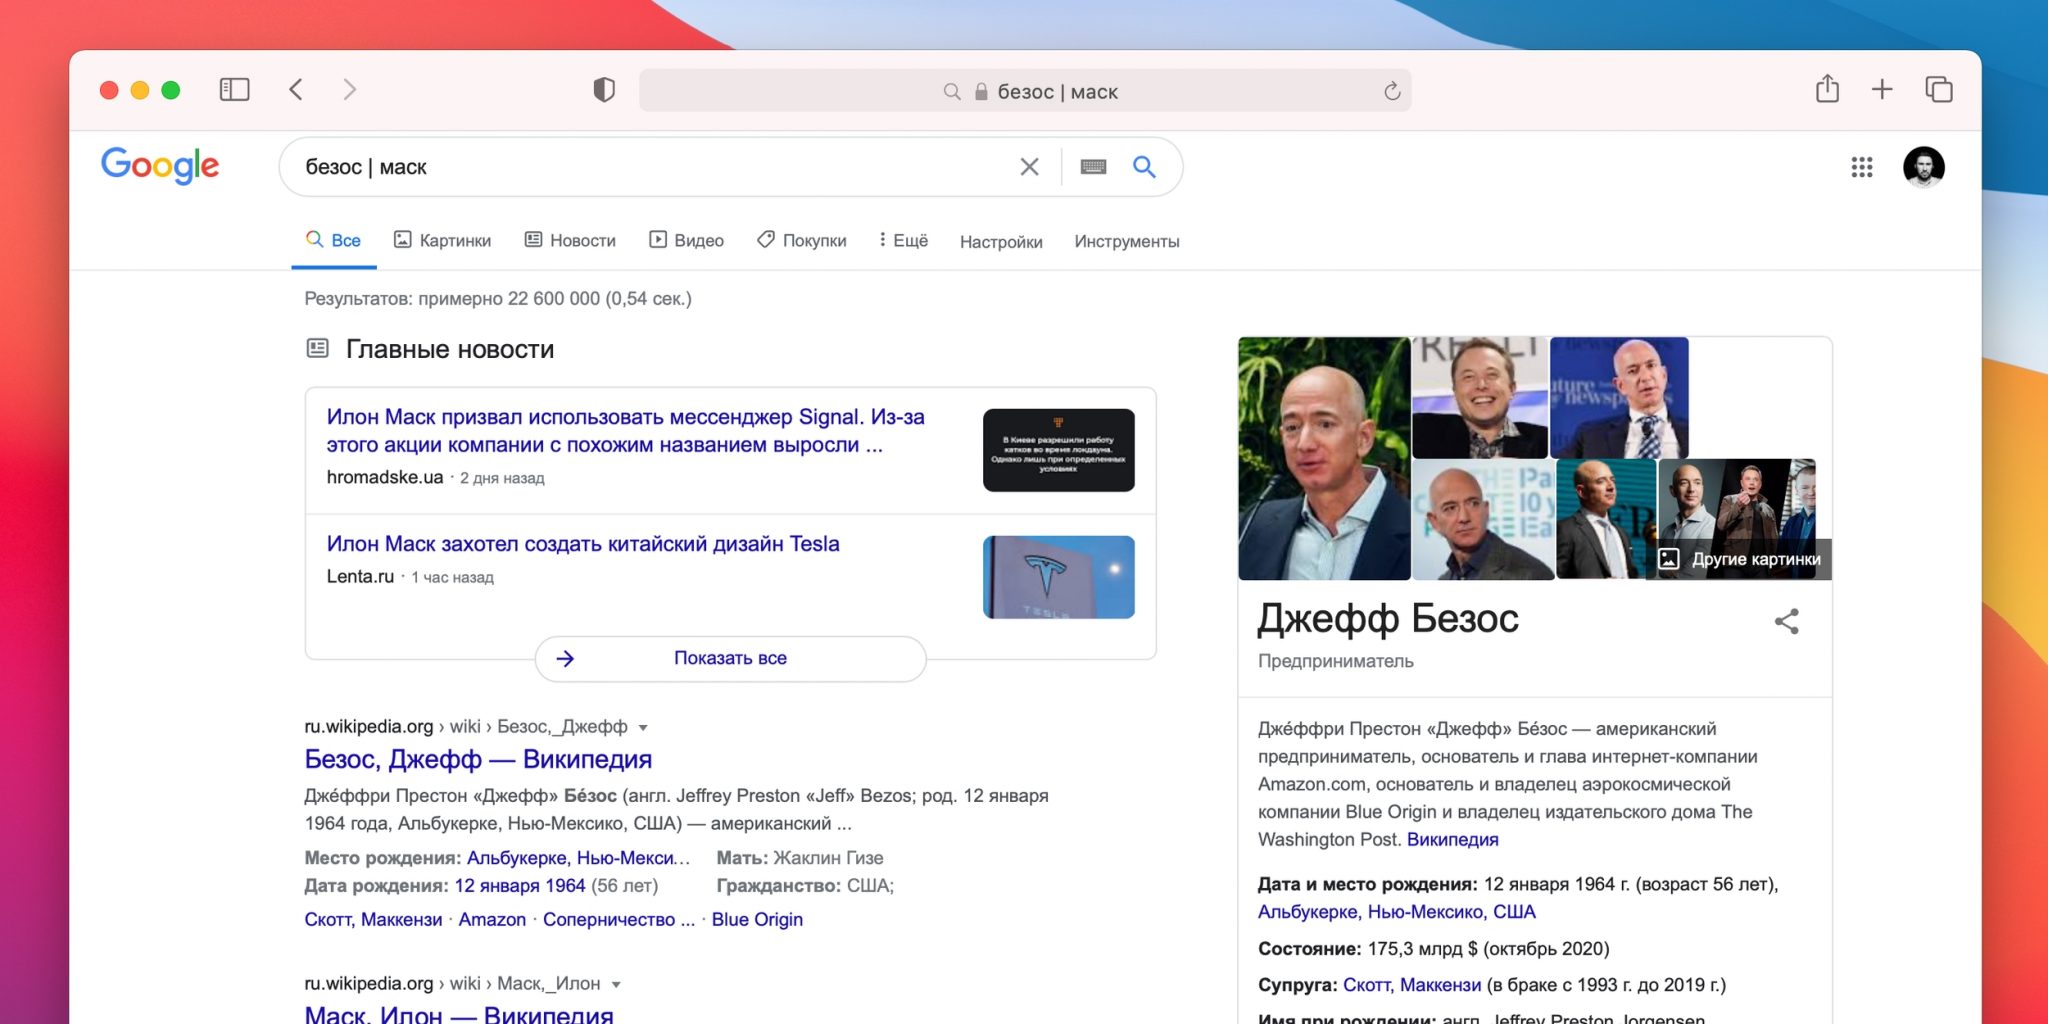Open the Скотт, Маккензи spouse link in the knowledge panel
This screenshot has width=2048, height=1024.
pyautogui.click(x=1411, y=985)
